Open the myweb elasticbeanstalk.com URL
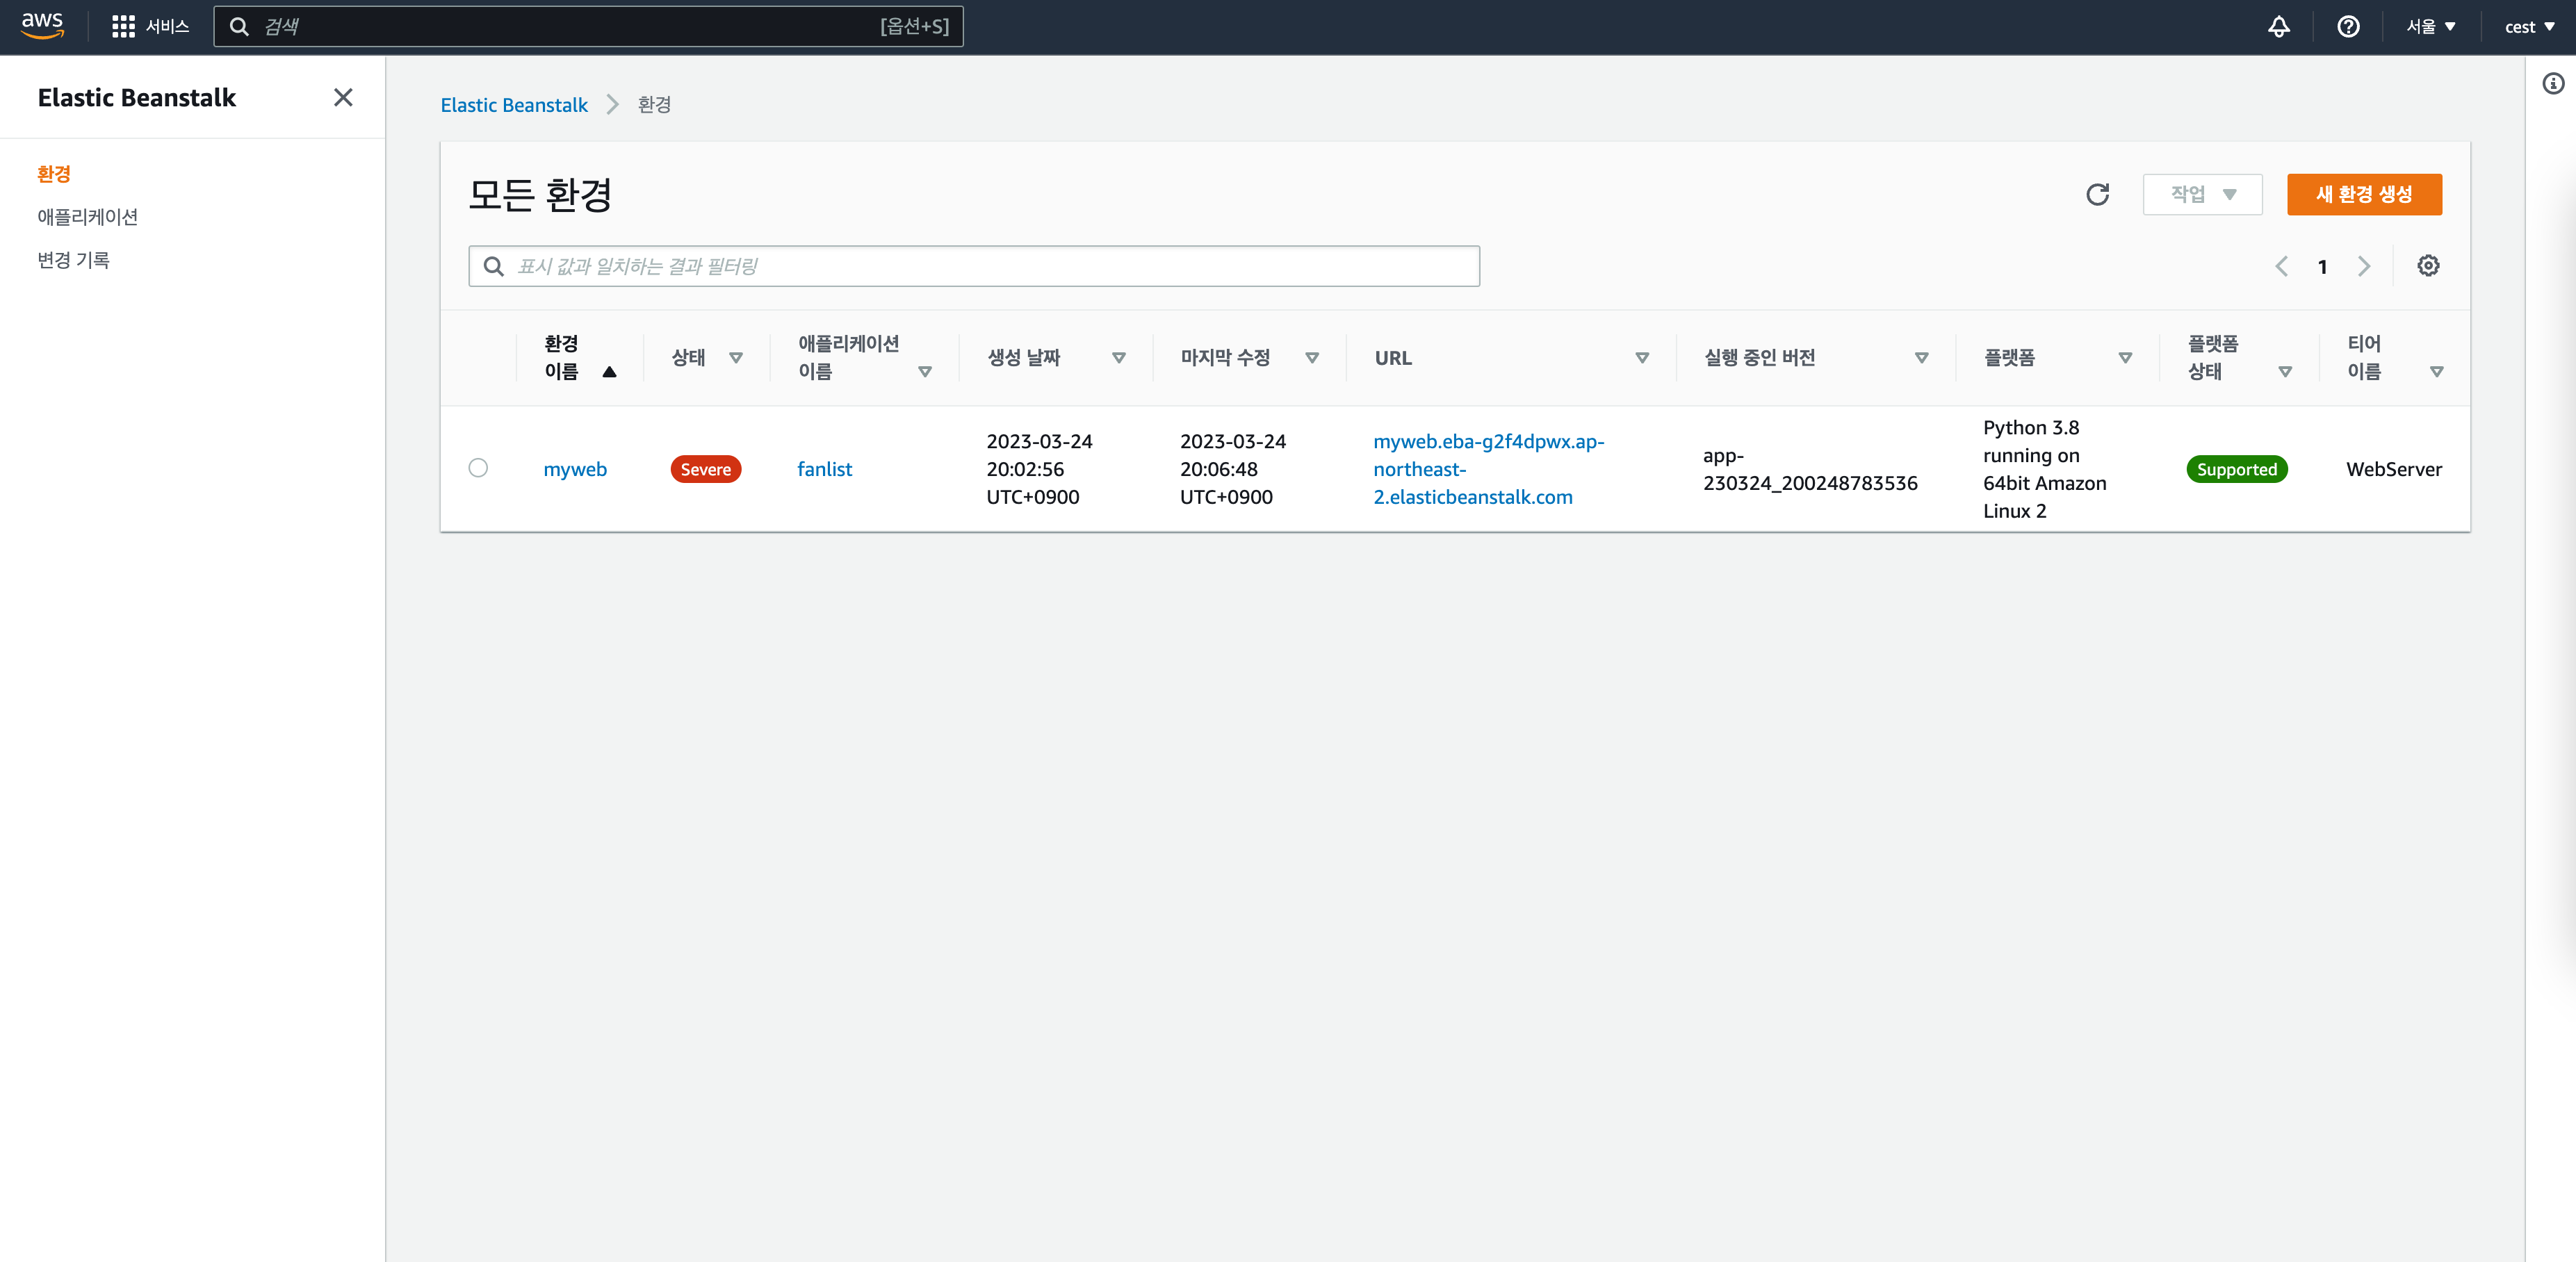 coord(1488,469)
